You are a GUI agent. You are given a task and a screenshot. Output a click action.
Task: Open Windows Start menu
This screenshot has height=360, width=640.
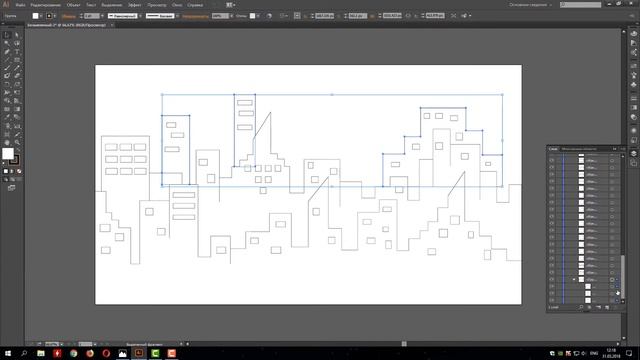coord(8,353)
